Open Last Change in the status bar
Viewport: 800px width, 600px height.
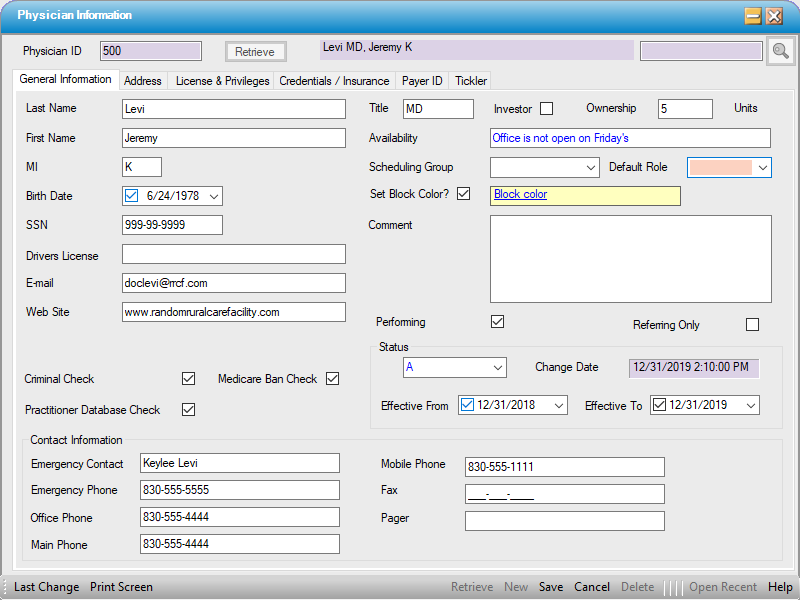46,587
